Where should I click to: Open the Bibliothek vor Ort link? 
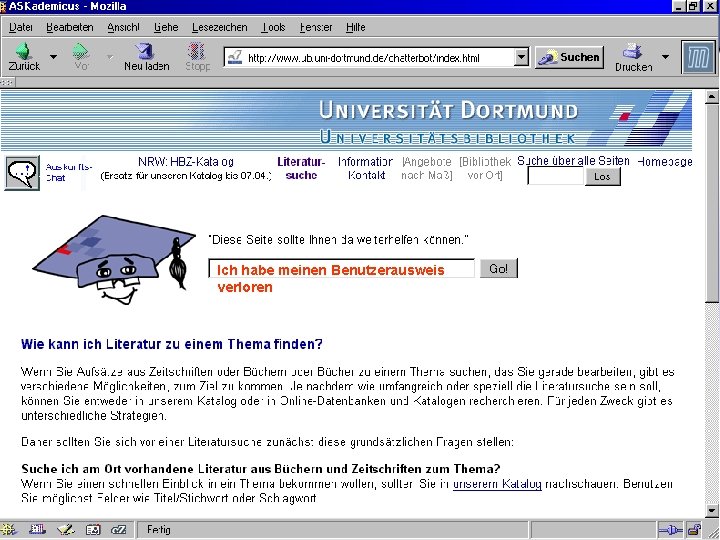pyautogui.click(x=485, y=168)
